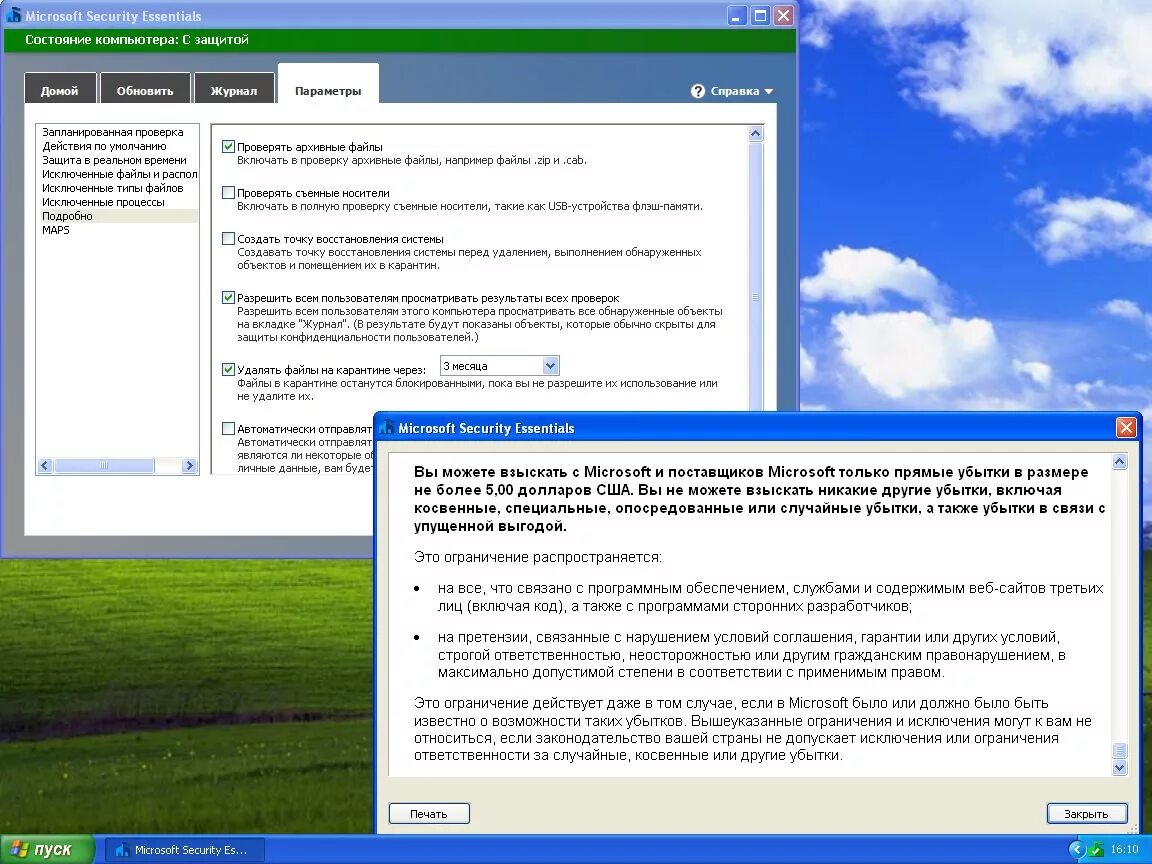The width and height of the screenshot is (1152, 864).
Task: Enable Автоматически отправлять checkbox
Action: click(x=228, y=428)
